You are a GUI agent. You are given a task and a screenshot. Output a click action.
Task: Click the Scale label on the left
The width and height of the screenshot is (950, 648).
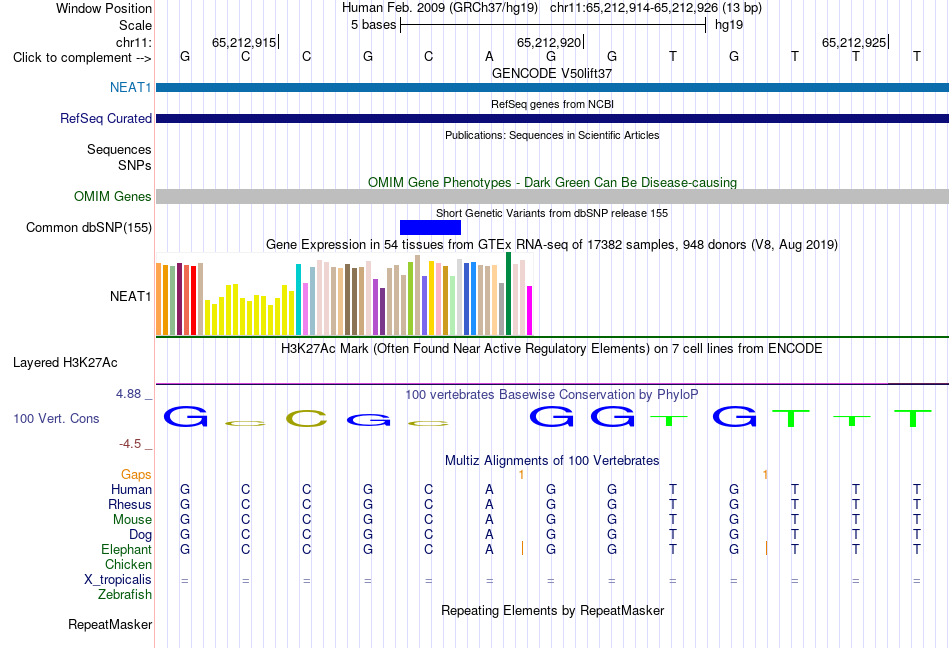coord(135,25)
